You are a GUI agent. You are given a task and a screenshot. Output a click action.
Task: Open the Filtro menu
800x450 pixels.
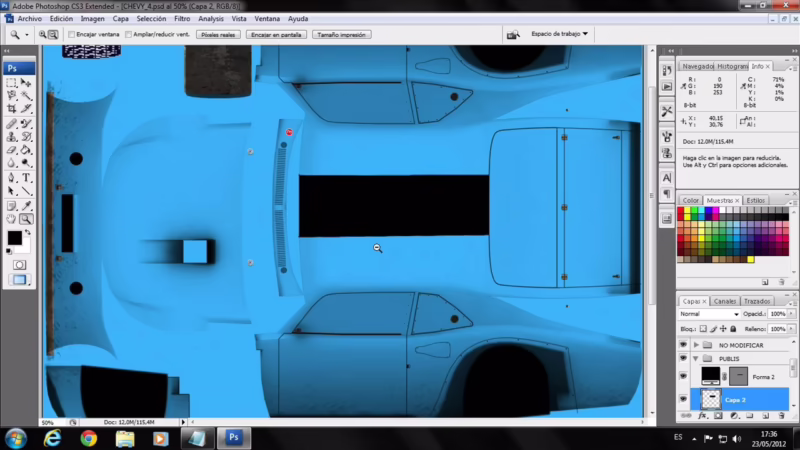point(182,18)
